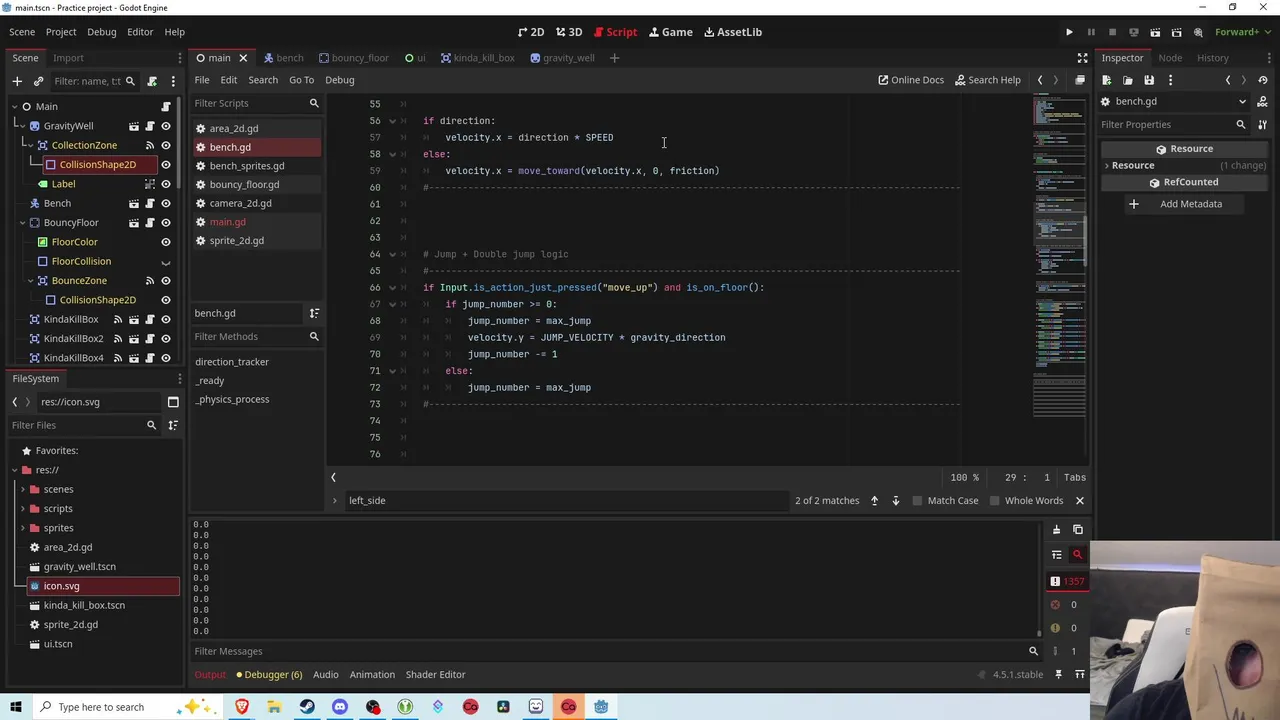Add a new child node with the plus icon
This screenshot has height=720, width=1280.
[17, 81]
